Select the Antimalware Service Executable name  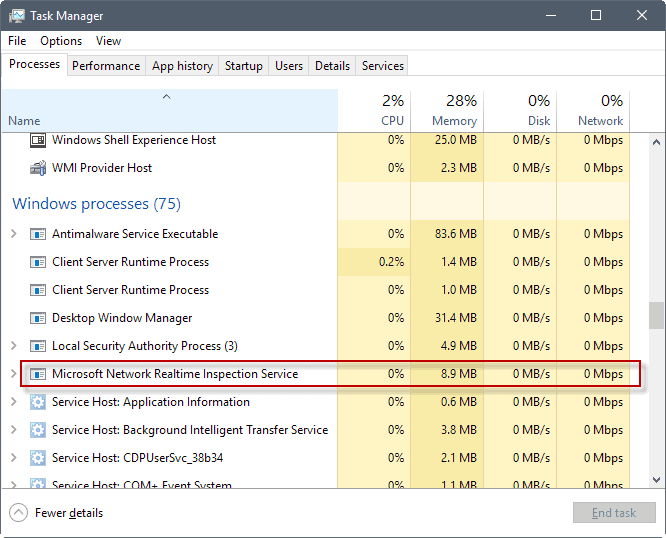tap(135, 234)
